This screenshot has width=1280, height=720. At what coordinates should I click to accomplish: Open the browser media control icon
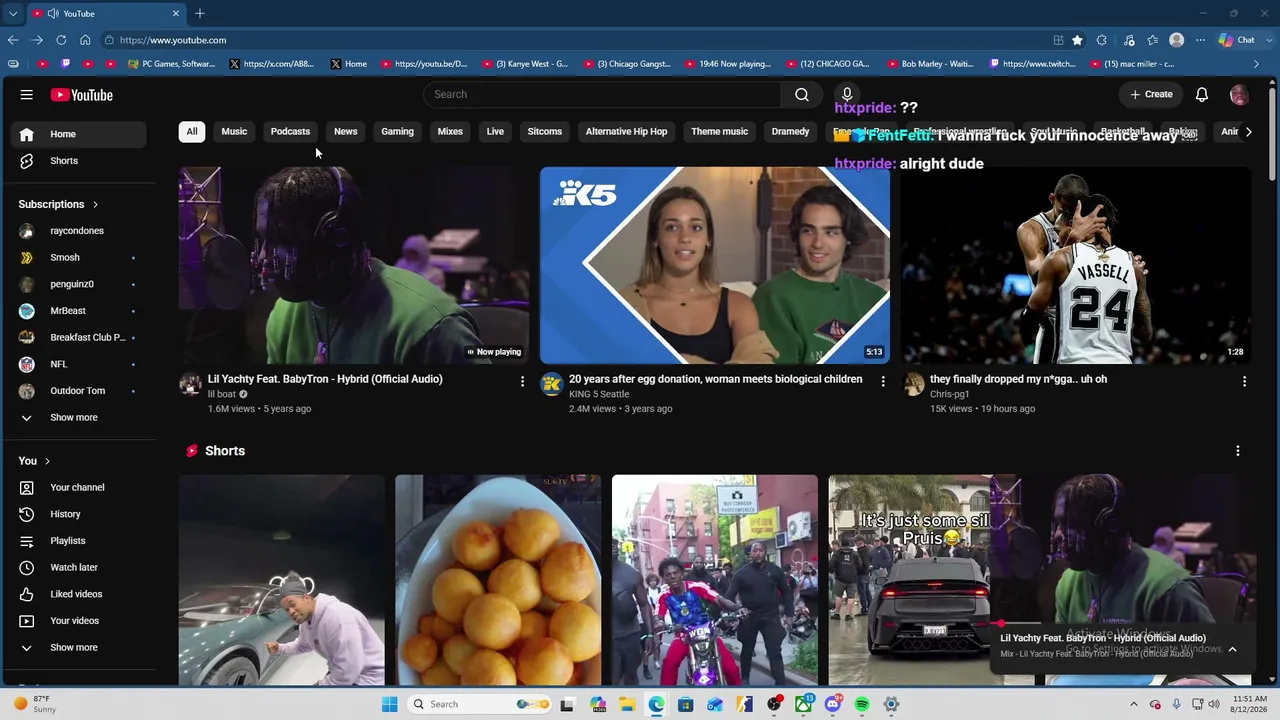(x=1129, y=40)
